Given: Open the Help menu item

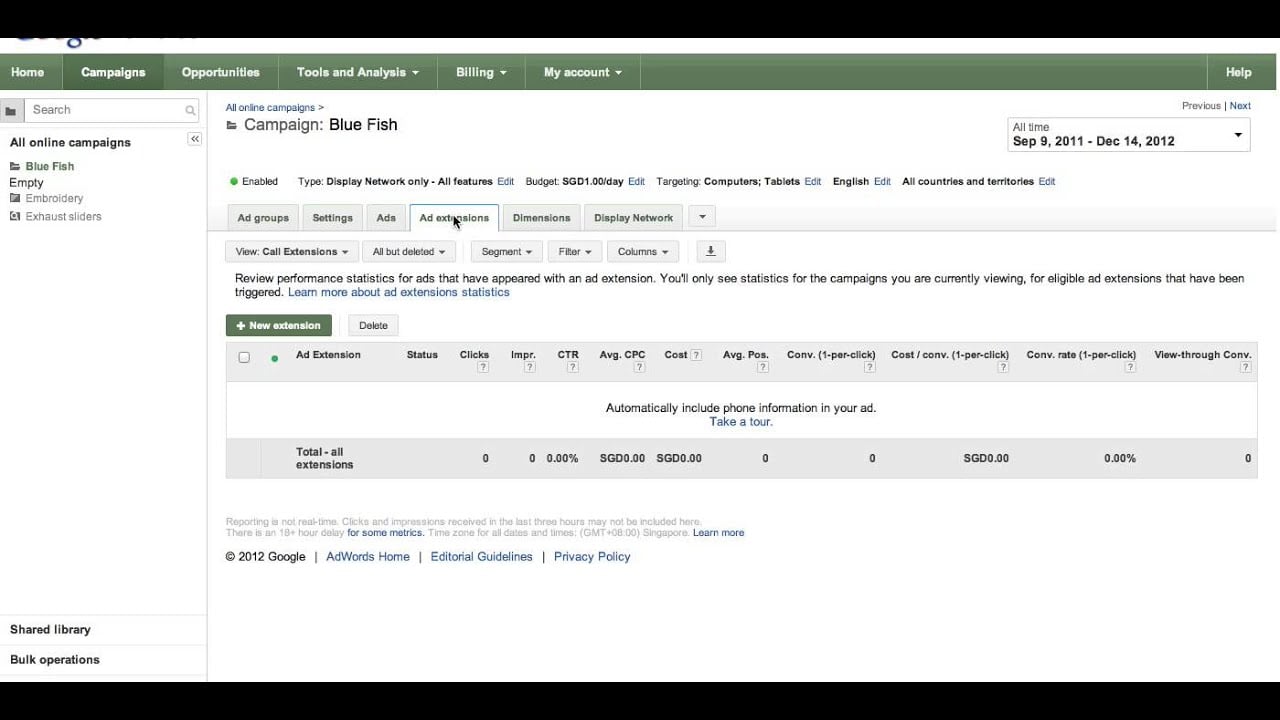Looking at the screenshot, I should [x=1239, y=72].
